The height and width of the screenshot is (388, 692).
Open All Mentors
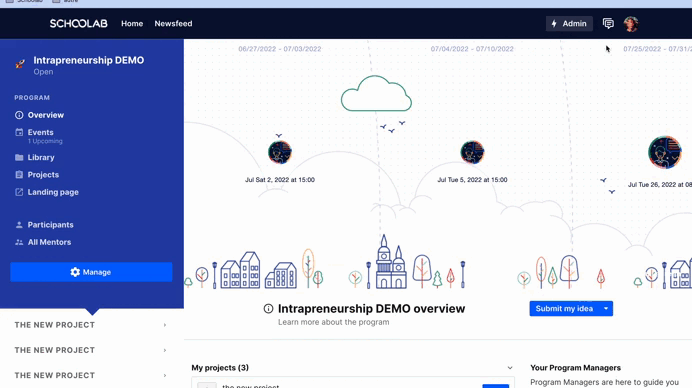point(49,242)
